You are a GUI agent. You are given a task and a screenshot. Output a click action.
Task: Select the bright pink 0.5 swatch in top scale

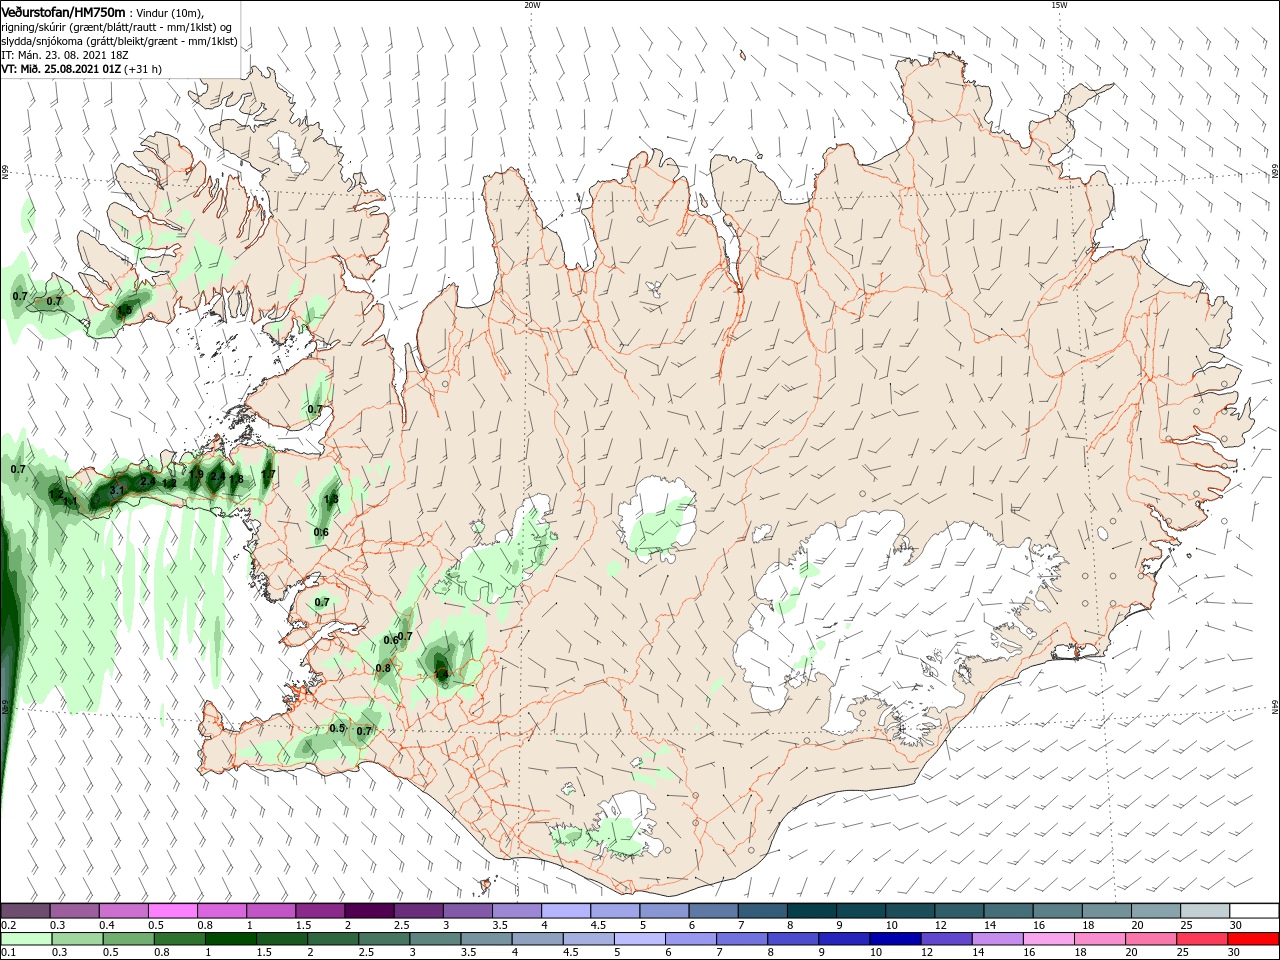coord(172,911)
